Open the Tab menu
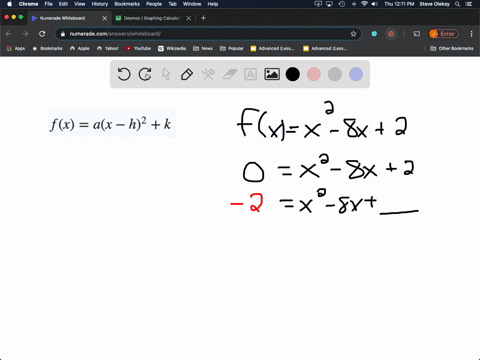The image size is (480, 360). coord(172,4)
